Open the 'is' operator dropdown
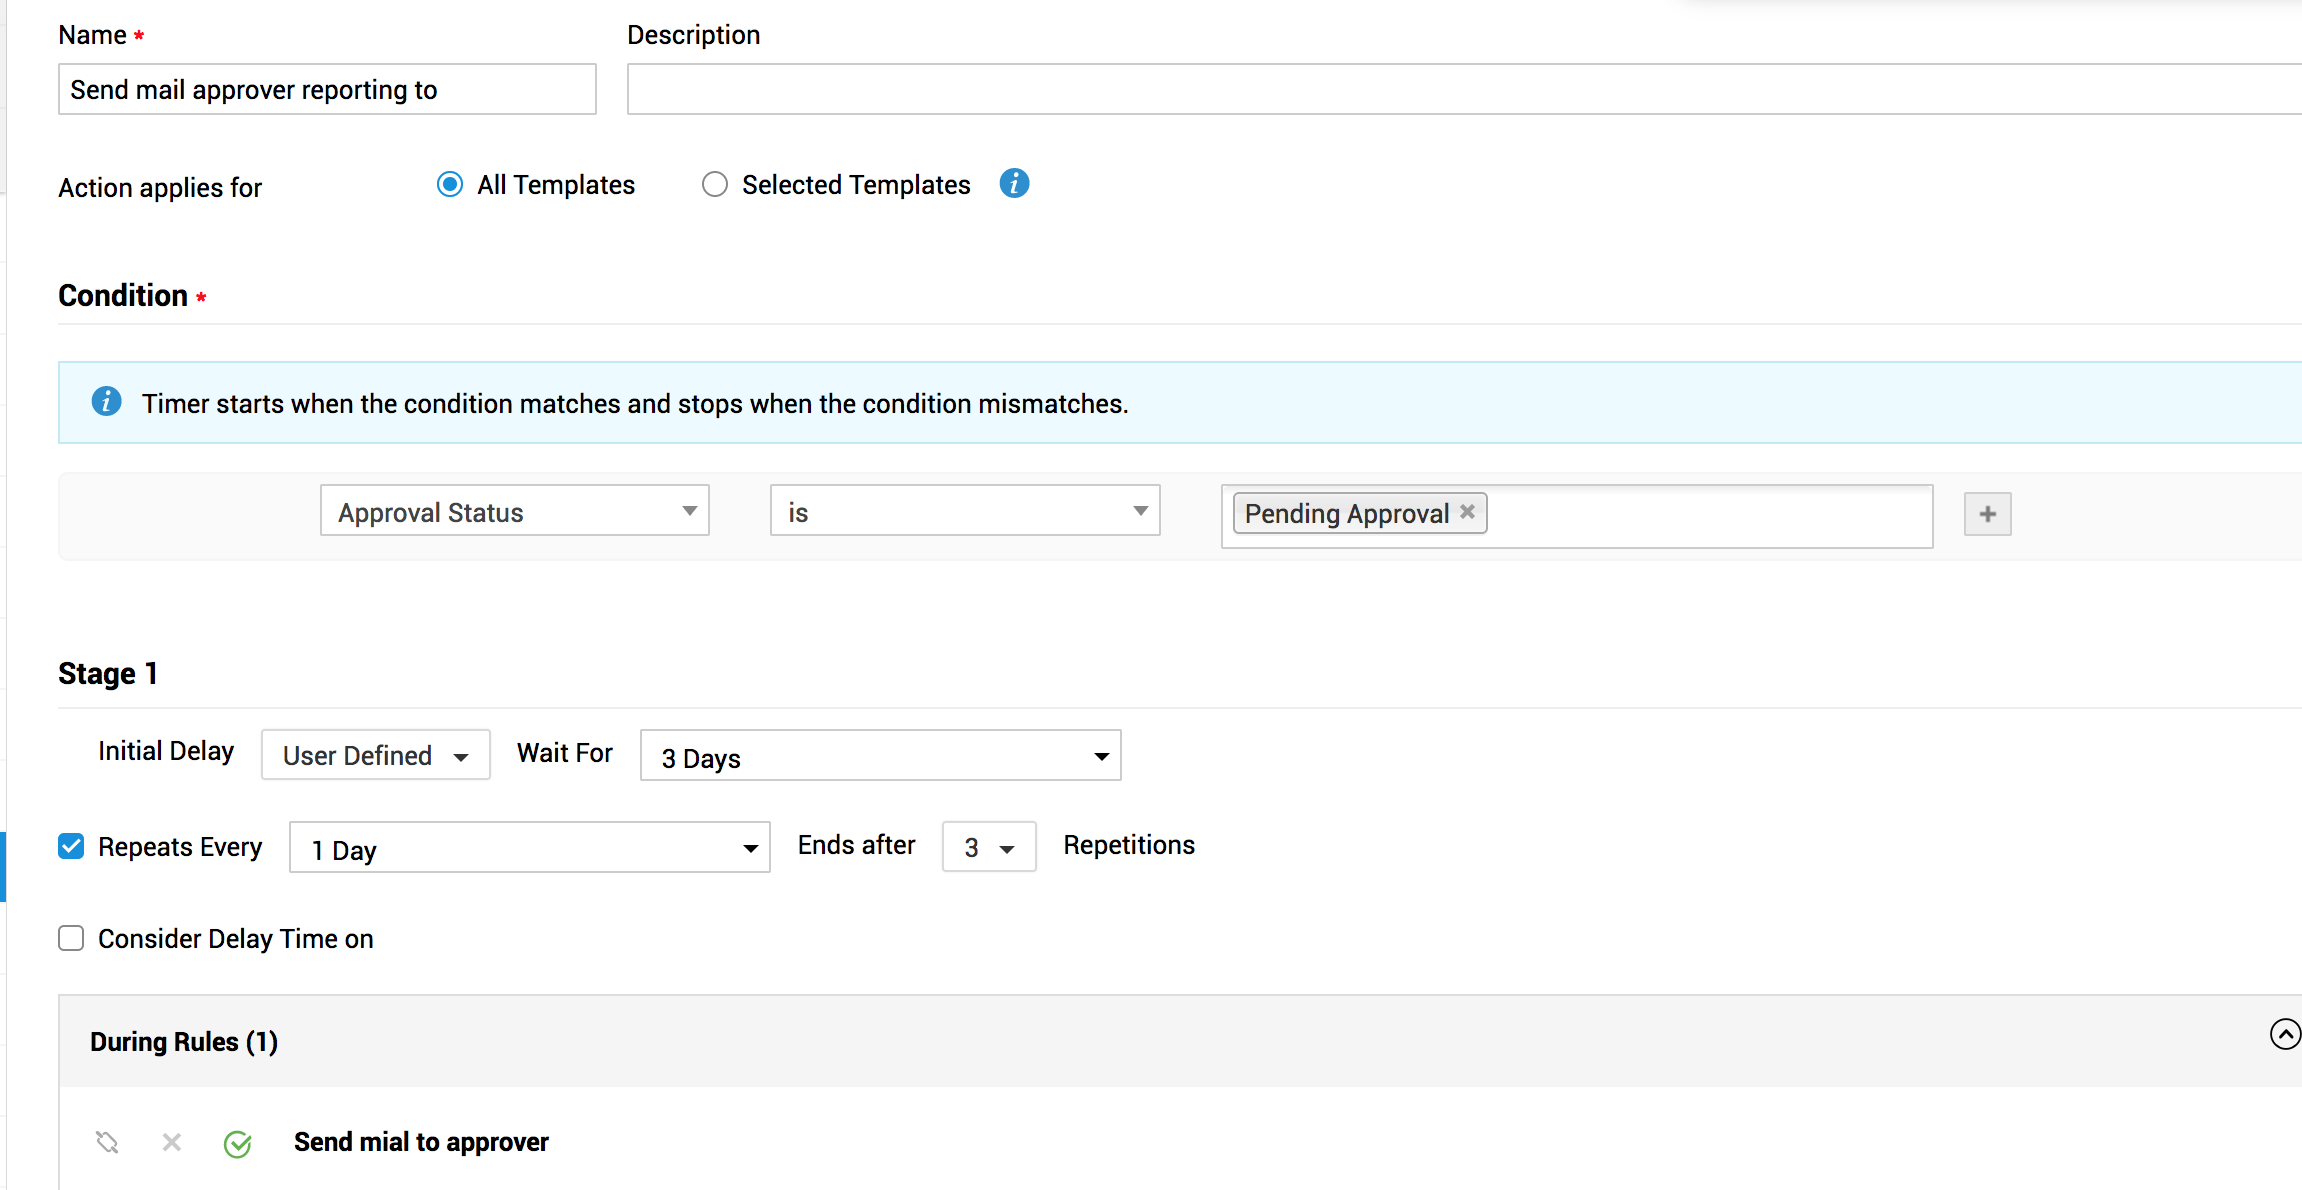The image size is (2302, 1190). (x=964, y=511)
